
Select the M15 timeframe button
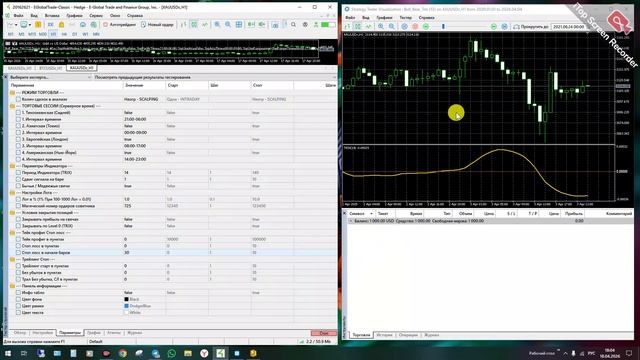(x=32, y=34)
